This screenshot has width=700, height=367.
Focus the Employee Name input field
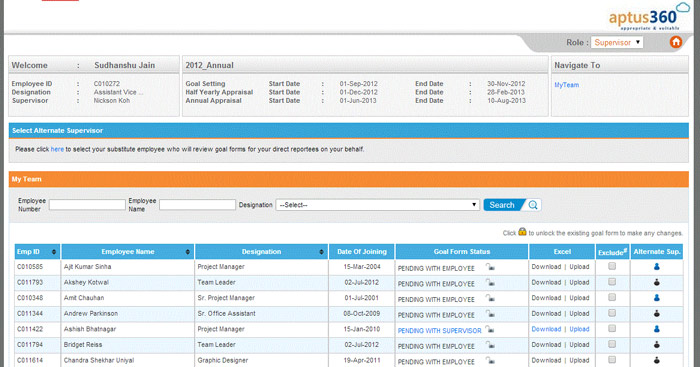tap(197, 205)
